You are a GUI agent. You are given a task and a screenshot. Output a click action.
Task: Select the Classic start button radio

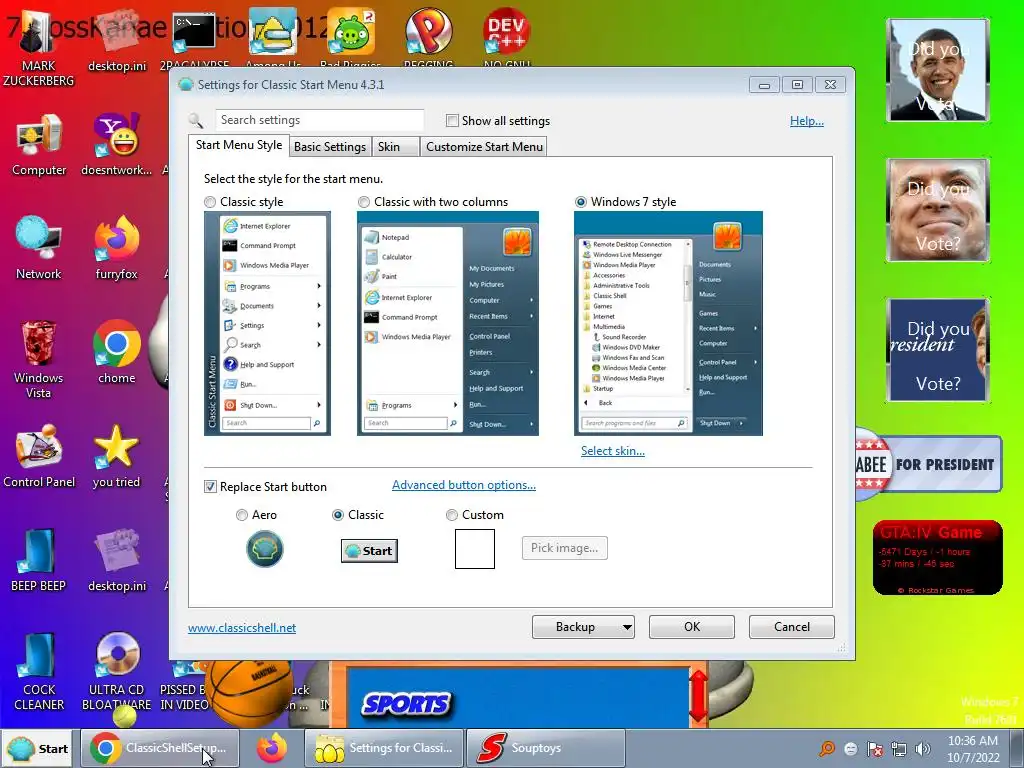coord(338,515)
